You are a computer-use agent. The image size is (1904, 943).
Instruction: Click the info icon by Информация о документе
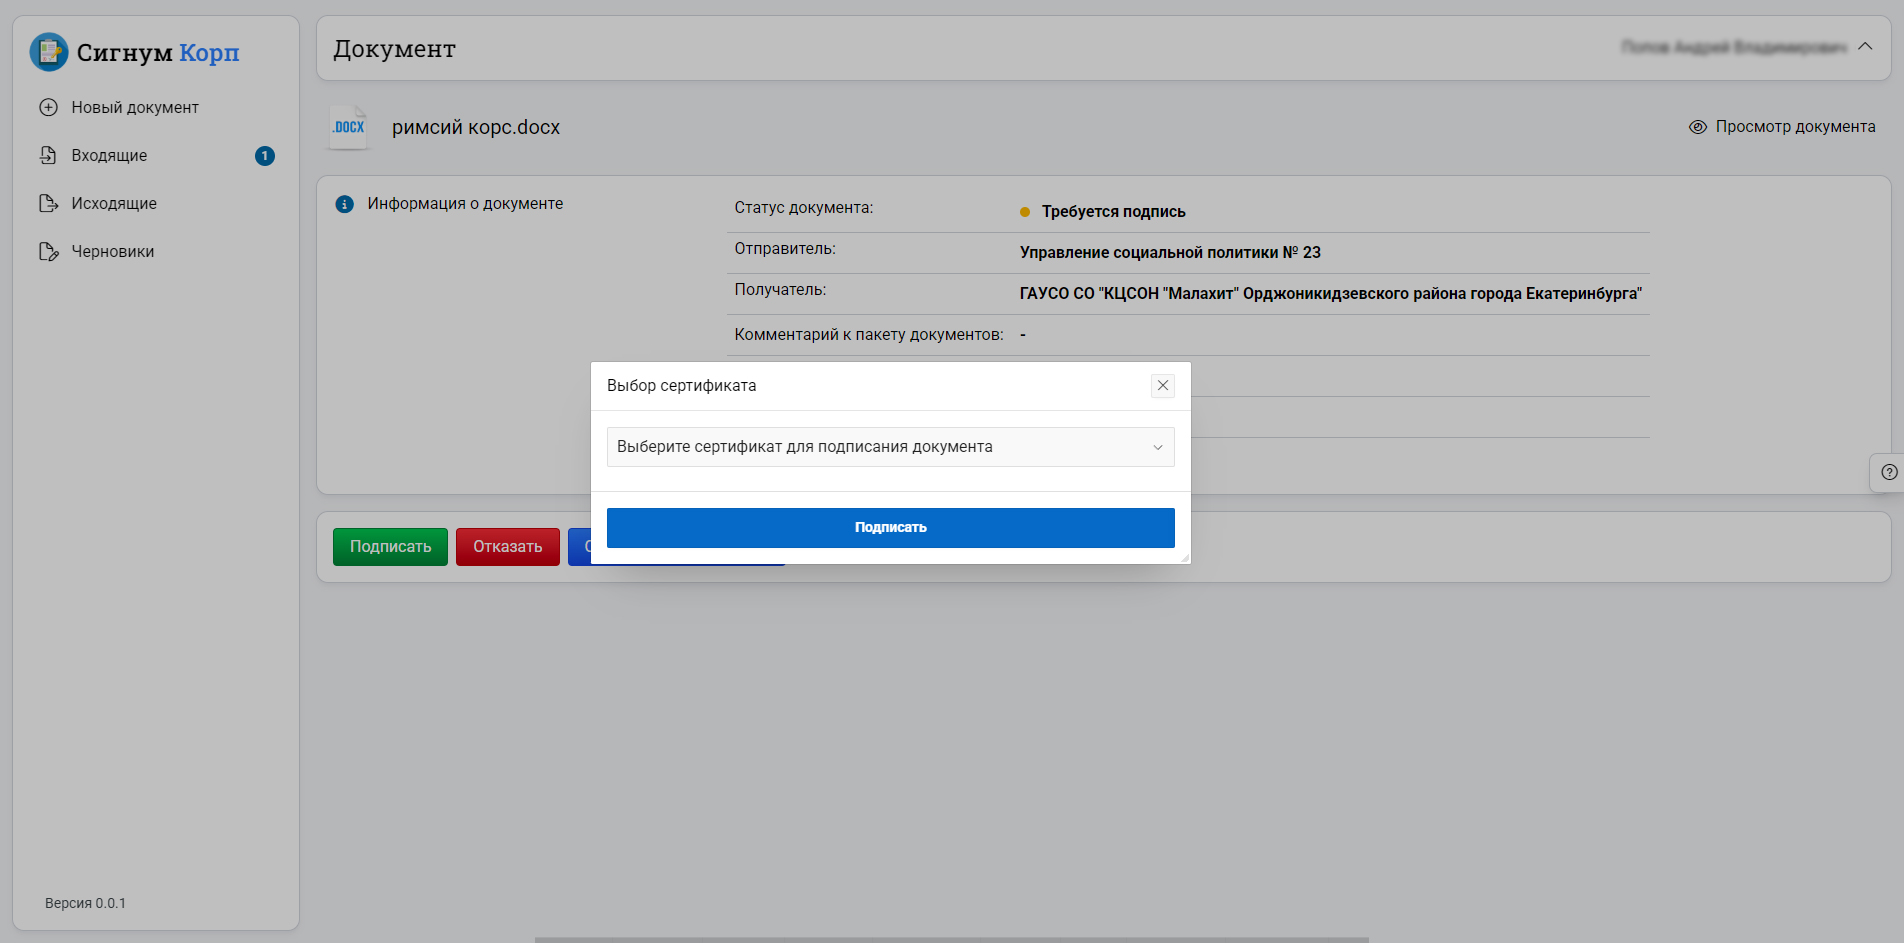pos(345,204)
